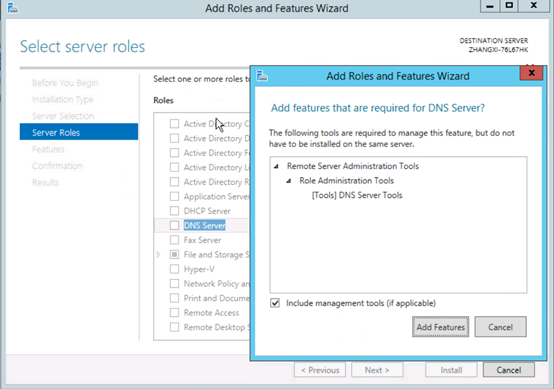
Task: Check the DHCP Server role checkbox
Action: click(x=175, y=211)
